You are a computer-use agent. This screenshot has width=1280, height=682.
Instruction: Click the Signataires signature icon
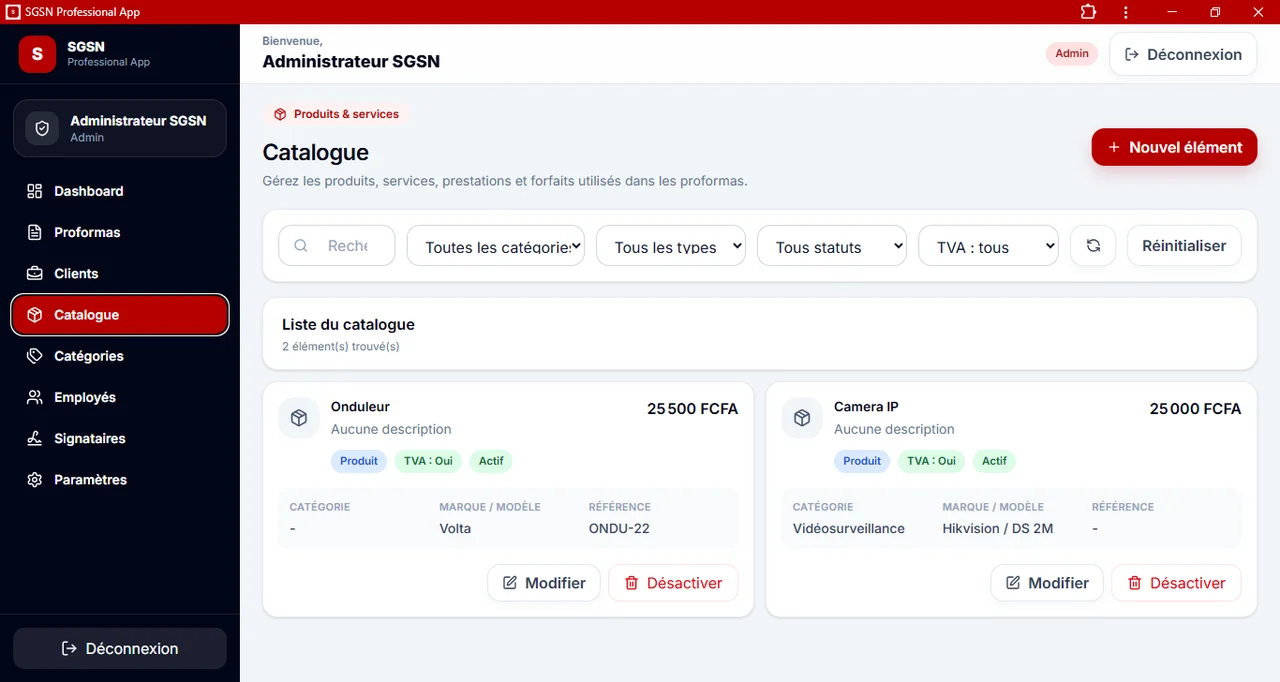pos(35,438)
